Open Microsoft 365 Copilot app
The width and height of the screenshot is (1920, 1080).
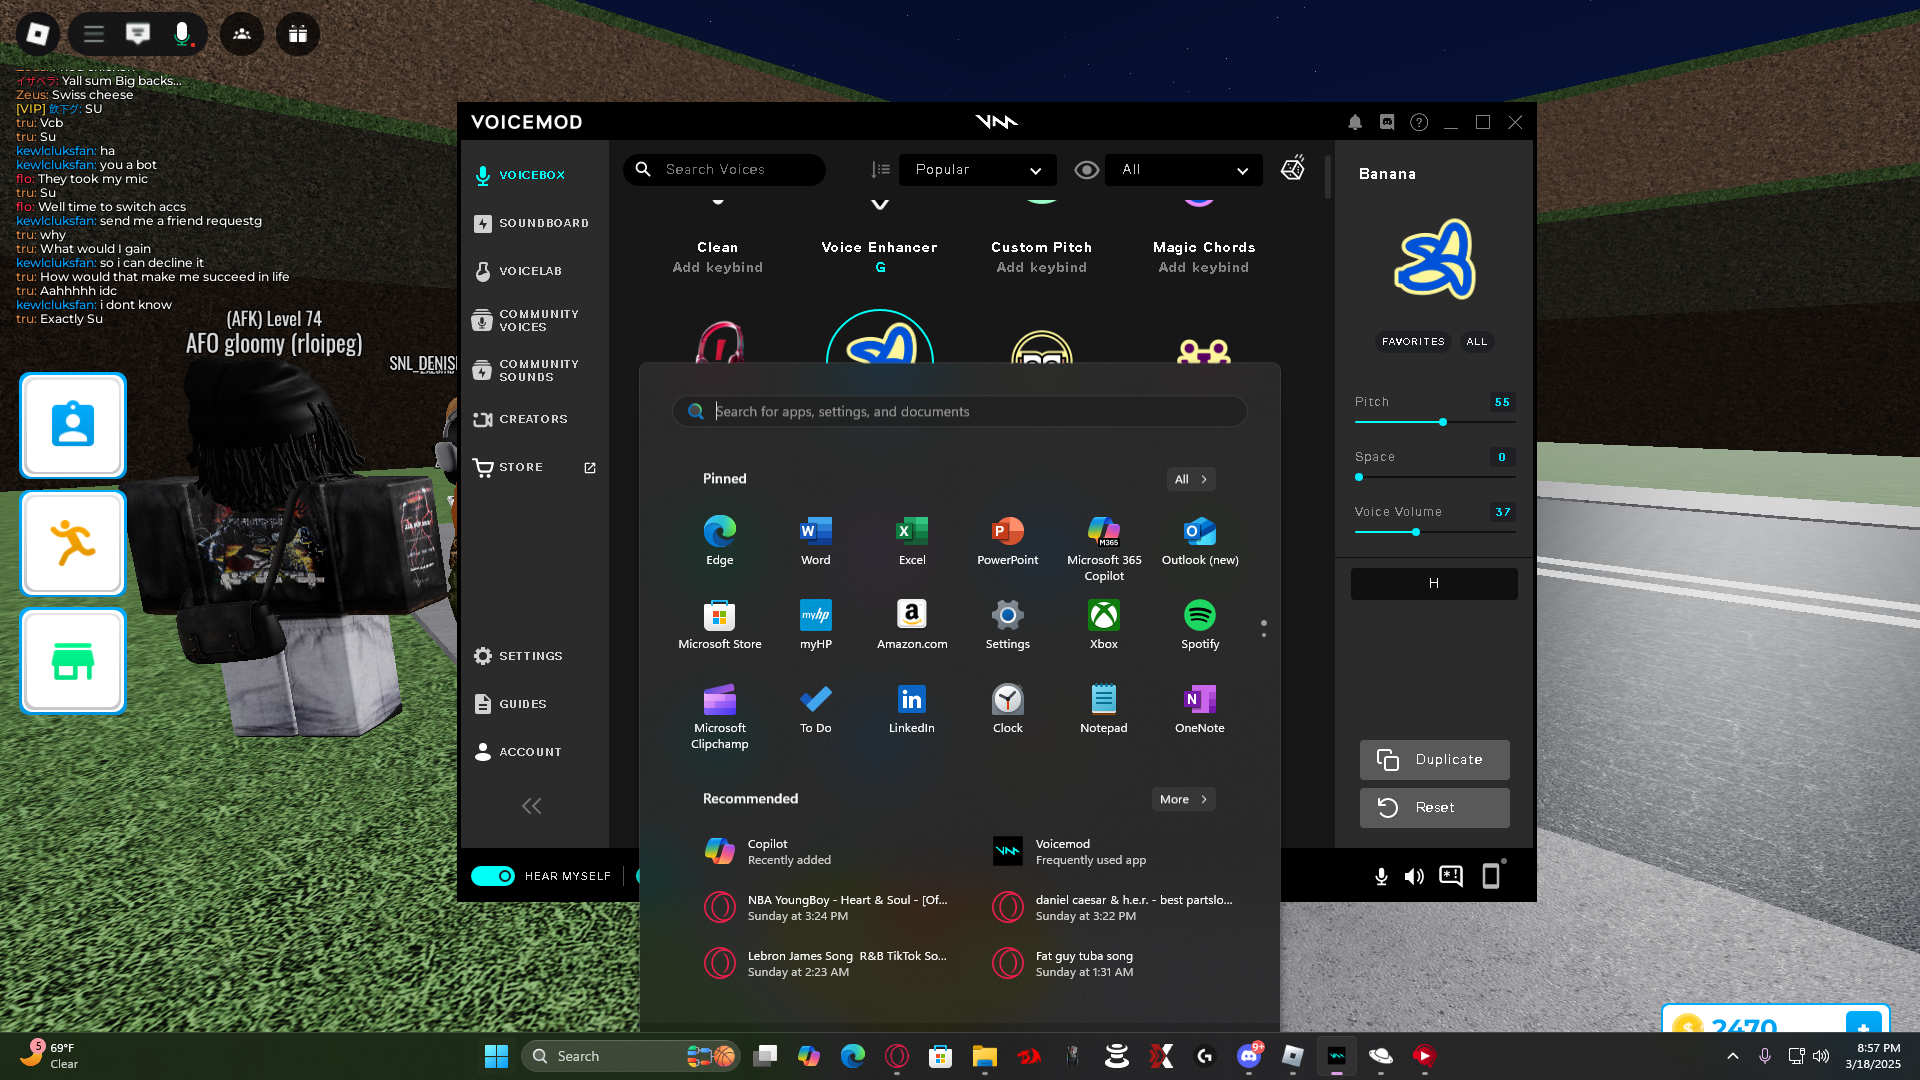[1104, 548]
